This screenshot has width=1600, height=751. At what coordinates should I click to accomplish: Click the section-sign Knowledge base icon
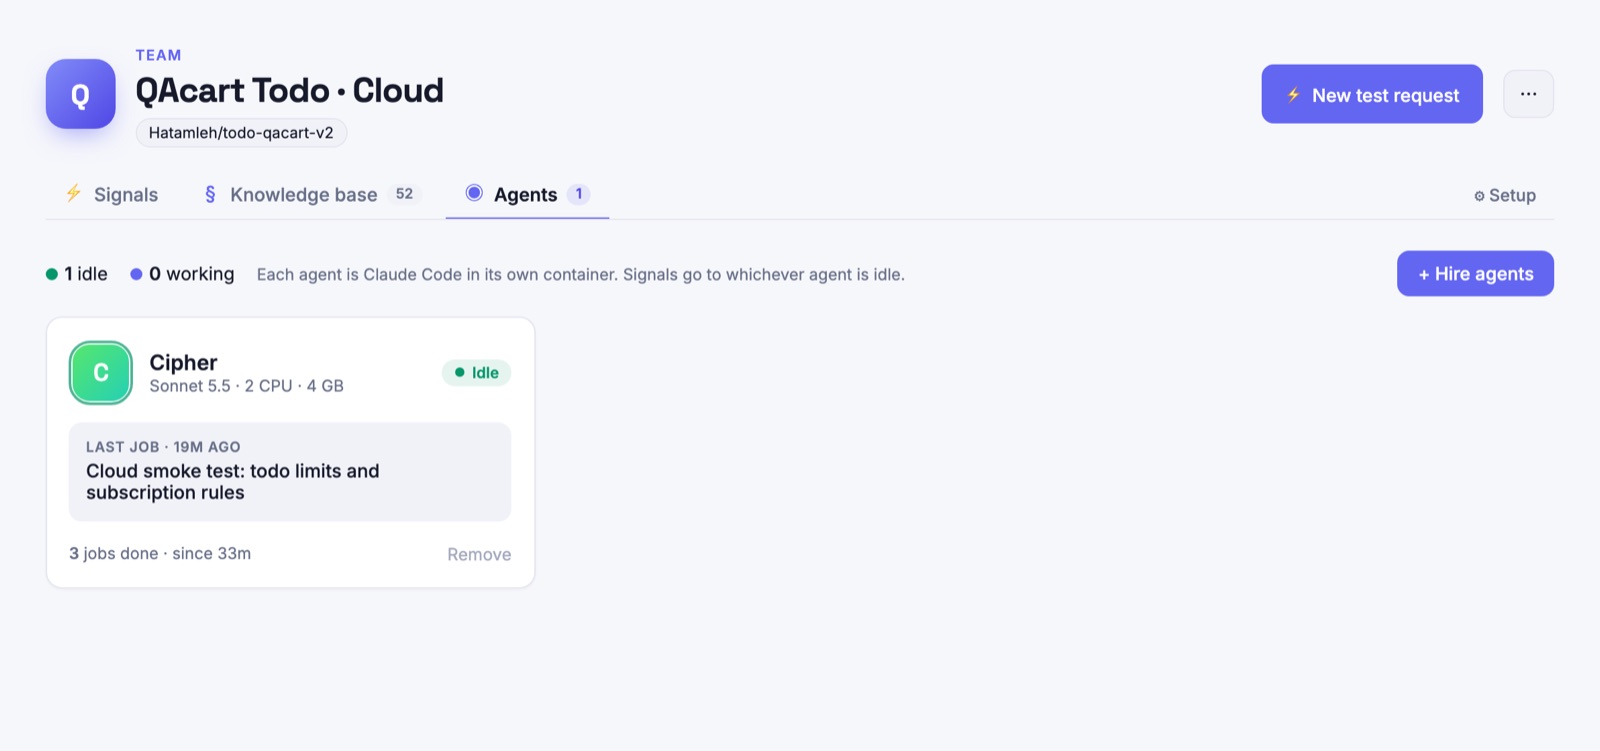pyautogui.click(x=210, y=194)
